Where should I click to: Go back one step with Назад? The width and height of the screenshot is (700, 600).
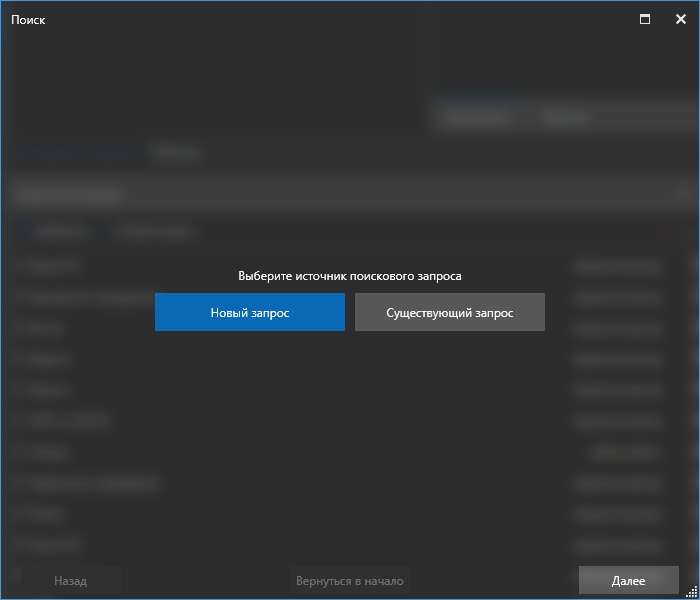pyautogui.click(x=70, y=580)
